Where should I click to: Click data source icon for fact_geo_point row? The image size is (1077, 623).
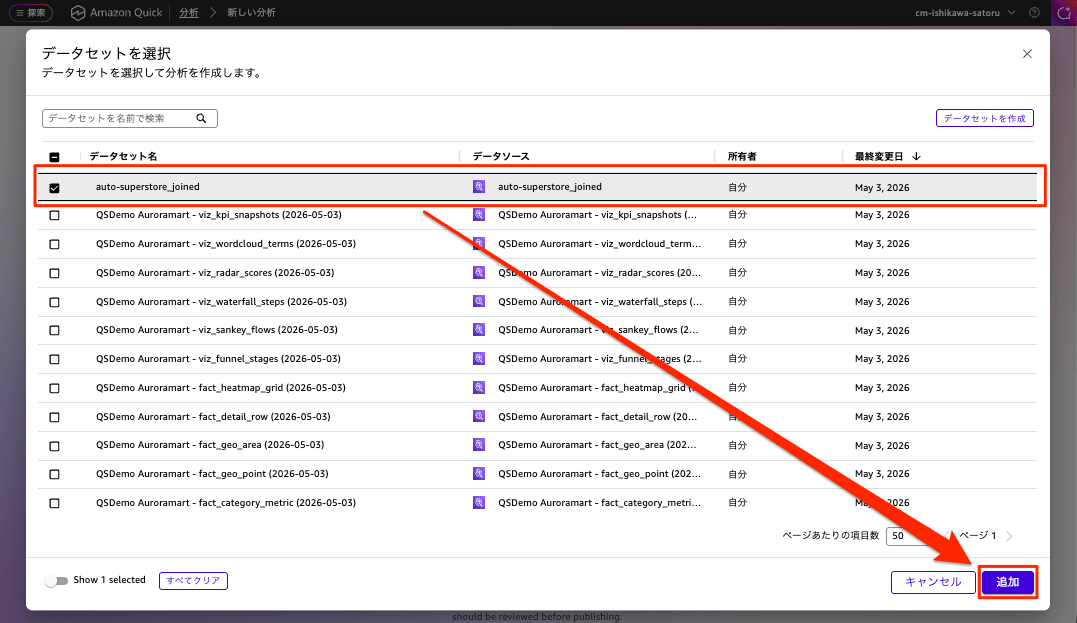pyautogui.click(x=479, y=473)
